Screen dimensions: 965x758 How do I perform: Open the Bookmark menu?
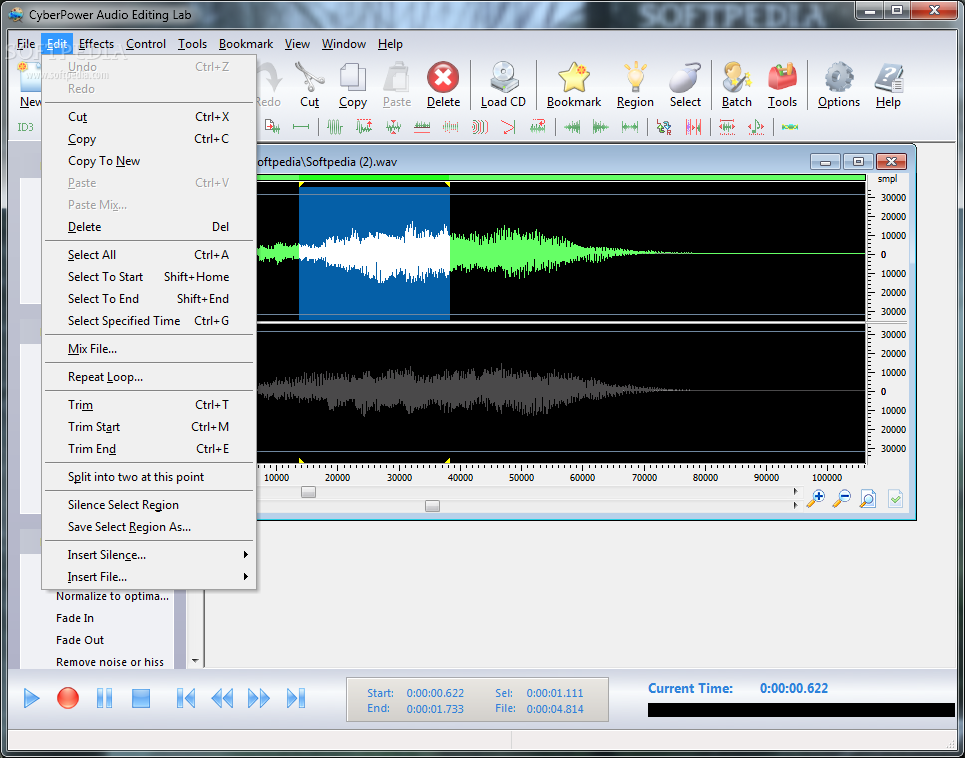pyautogui.click(x=246, y=44)
